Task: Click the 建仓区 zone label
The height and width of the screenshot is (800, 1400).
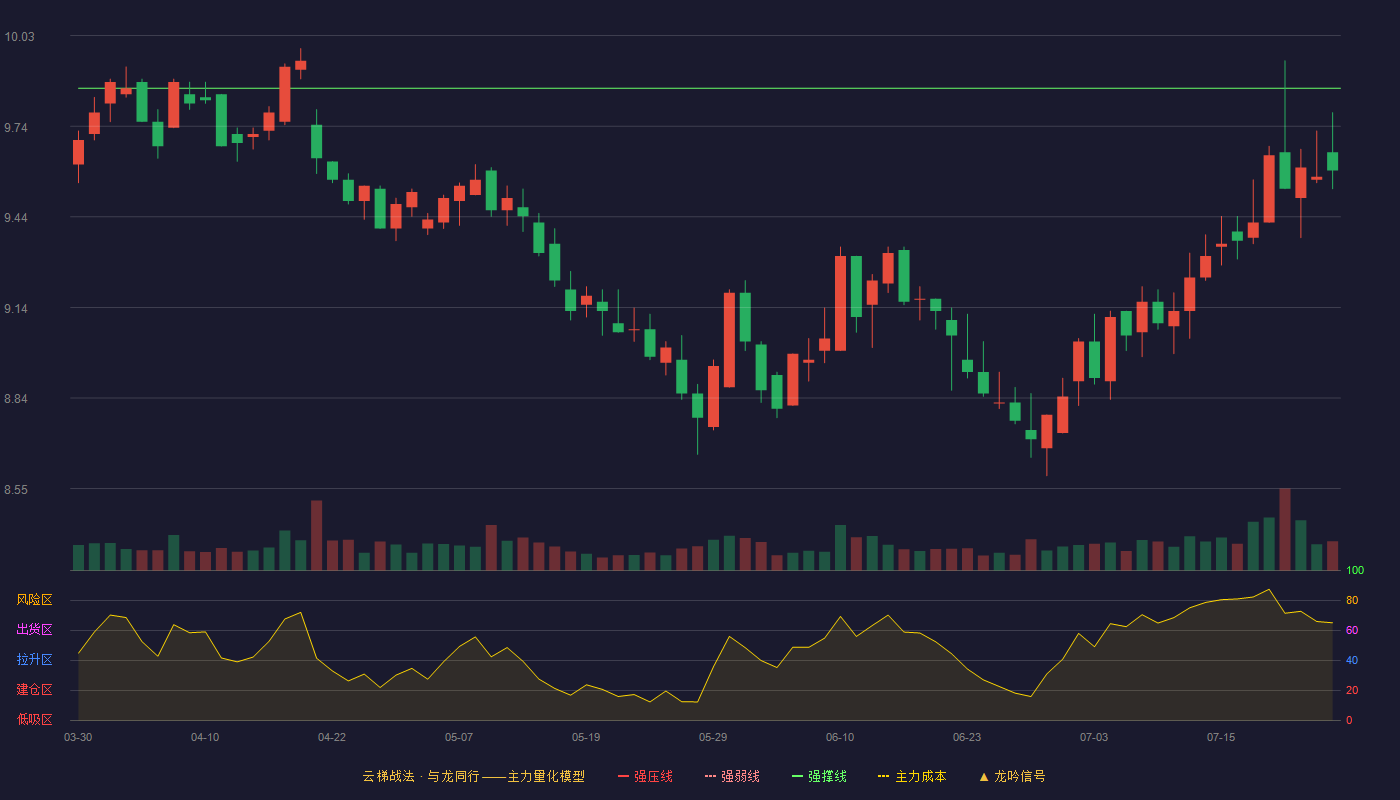Action: 34,690
